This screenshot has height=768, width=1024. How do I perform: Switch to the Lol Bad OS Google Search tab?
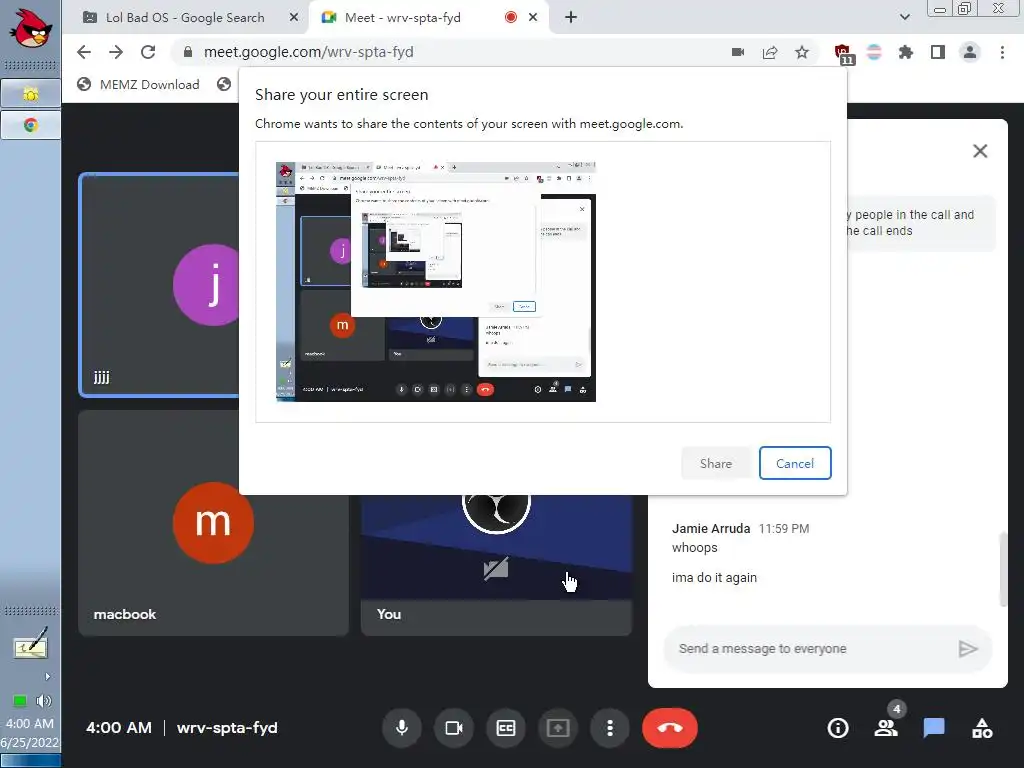point(185,18)
